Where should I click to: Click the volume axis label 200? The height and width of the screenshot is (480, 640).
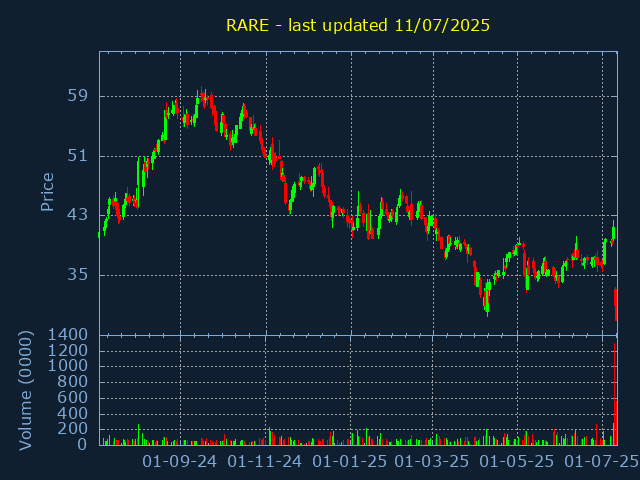tap(73, 429)
